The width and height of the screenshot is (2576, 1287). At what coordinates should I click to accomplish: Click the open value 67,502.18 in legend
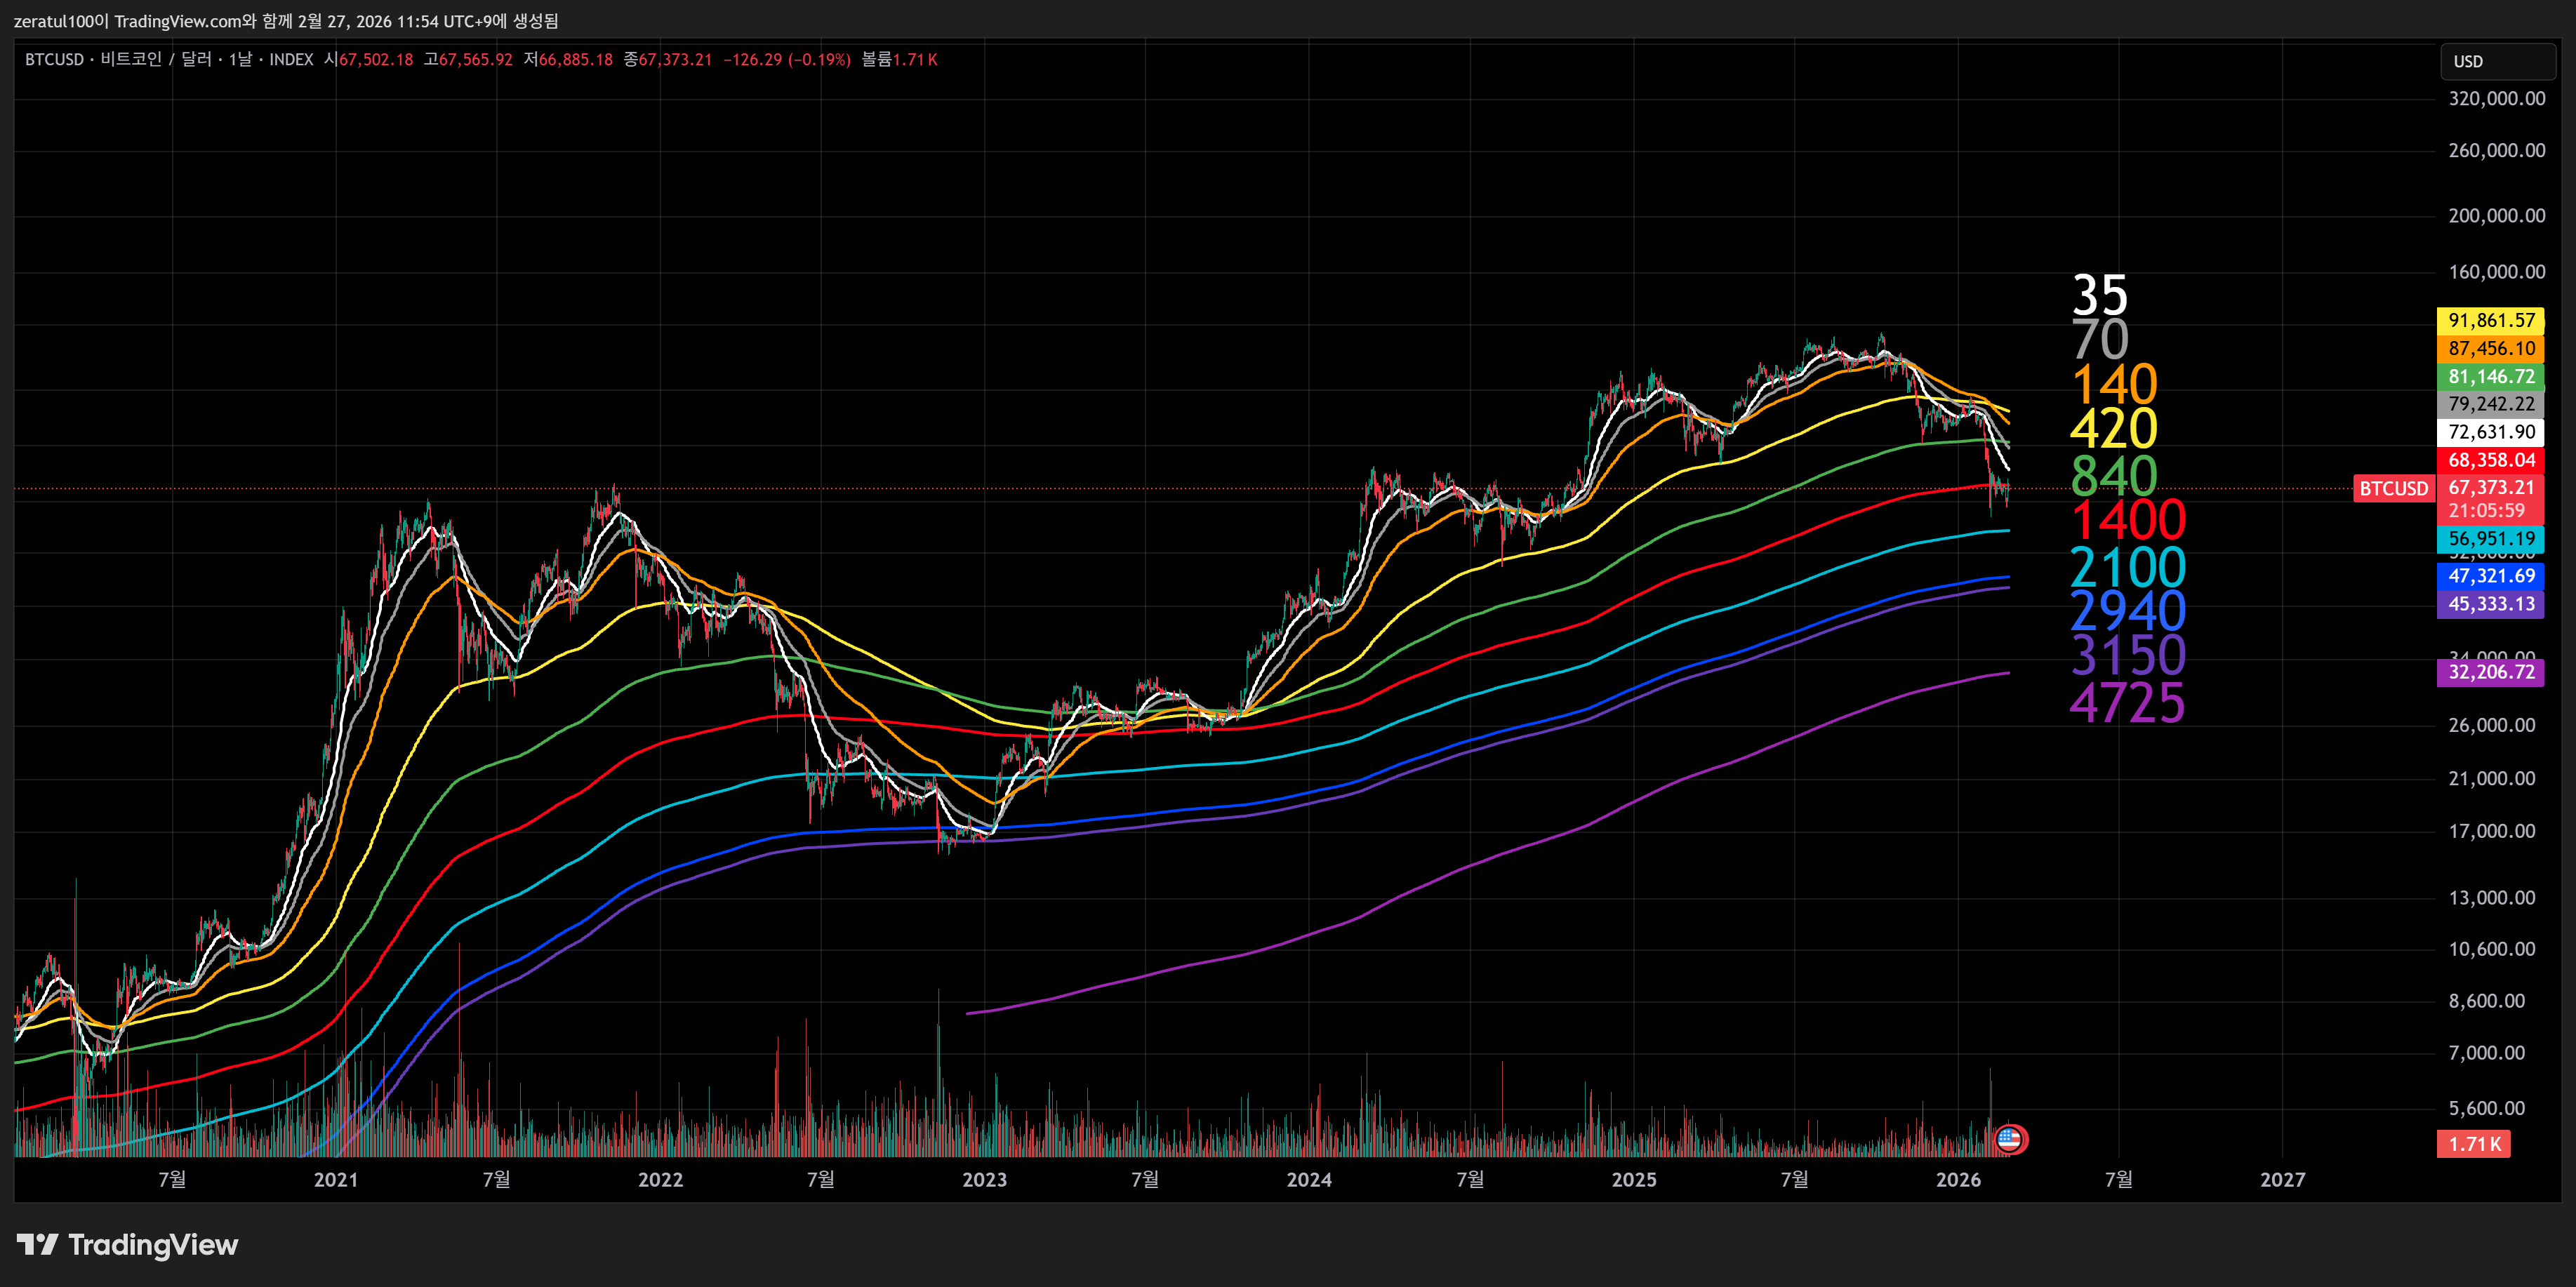coord(376,60)
